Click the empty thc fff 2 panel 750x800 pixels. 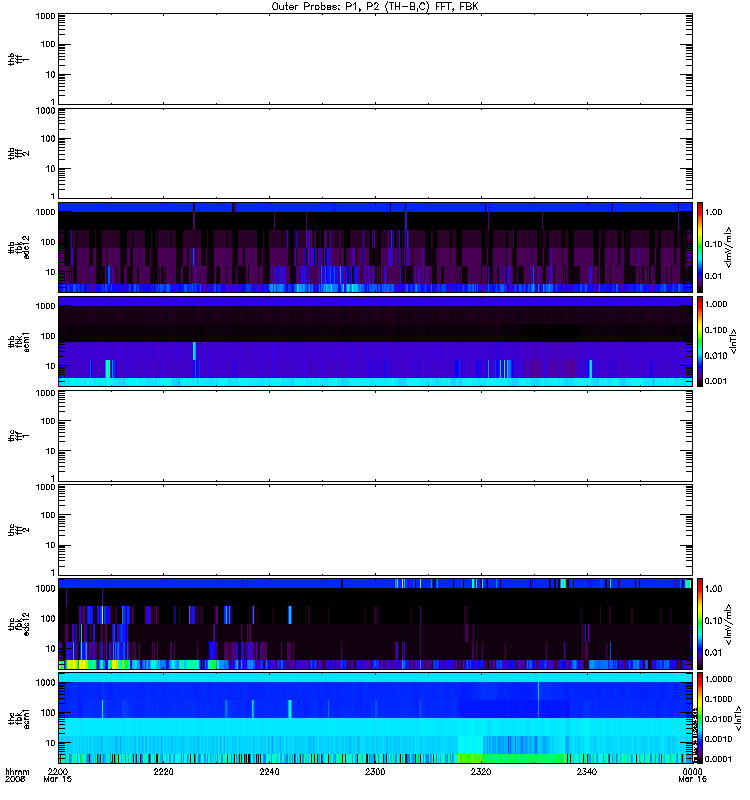375,530
